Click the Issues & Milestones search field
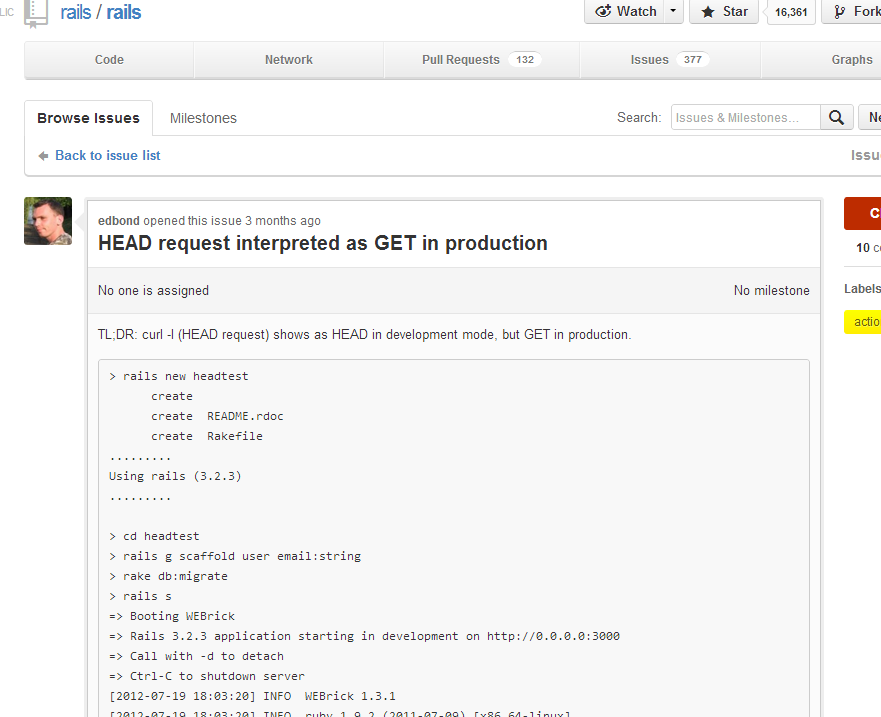The height and width of the screenshot is (717, 881). pos(744,117)
